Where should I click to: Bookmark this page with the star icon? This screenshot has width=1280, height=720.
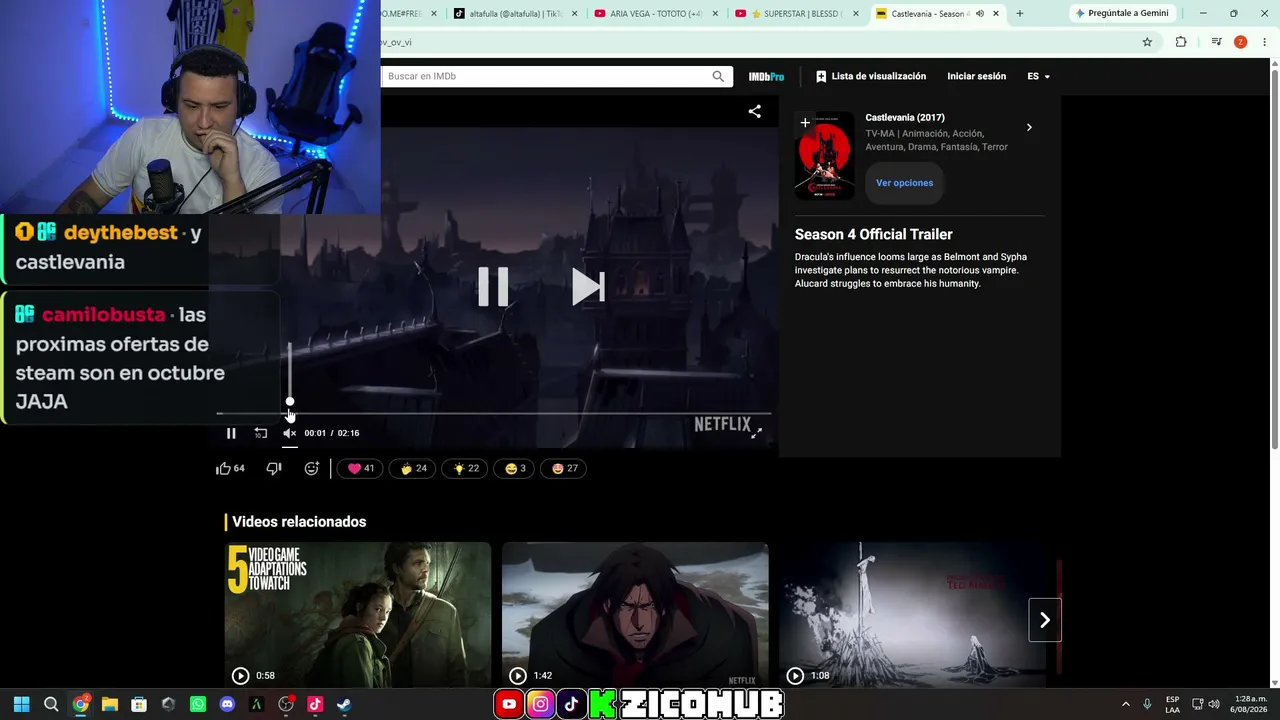click(x=1147, y=42)
